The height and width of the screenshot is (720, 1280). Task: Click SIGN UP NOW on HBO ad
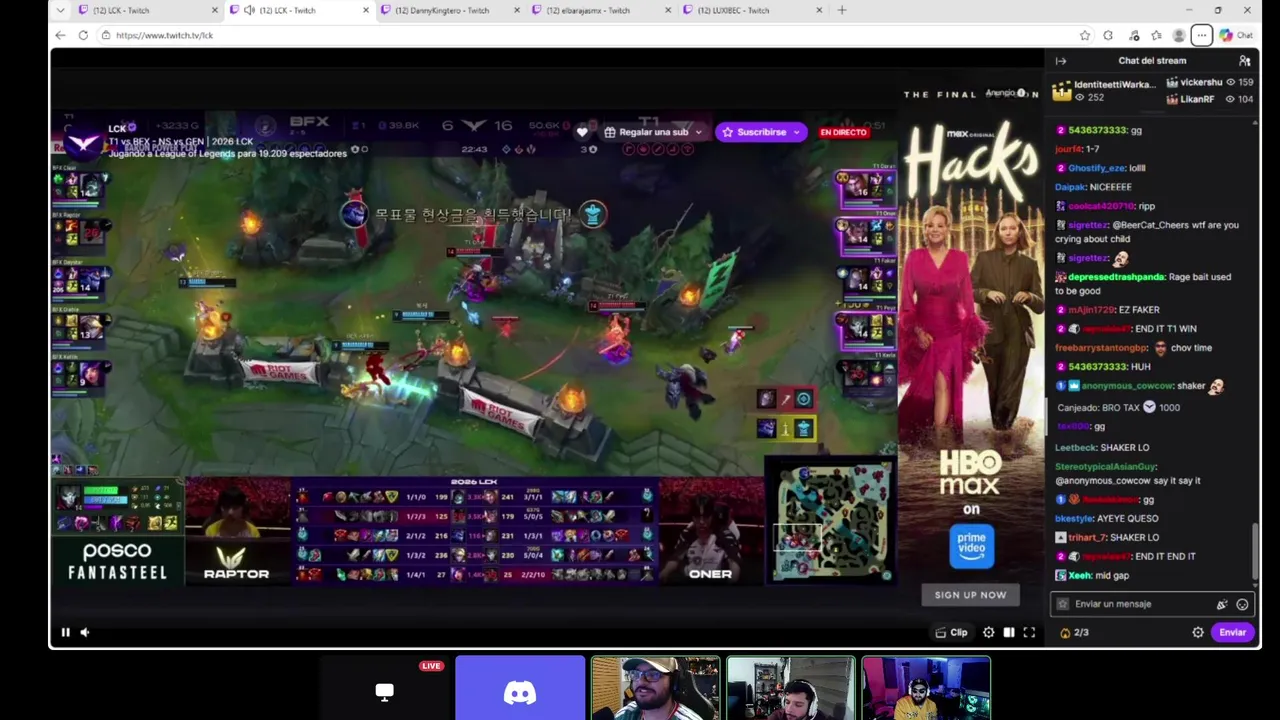click(970, 595)
